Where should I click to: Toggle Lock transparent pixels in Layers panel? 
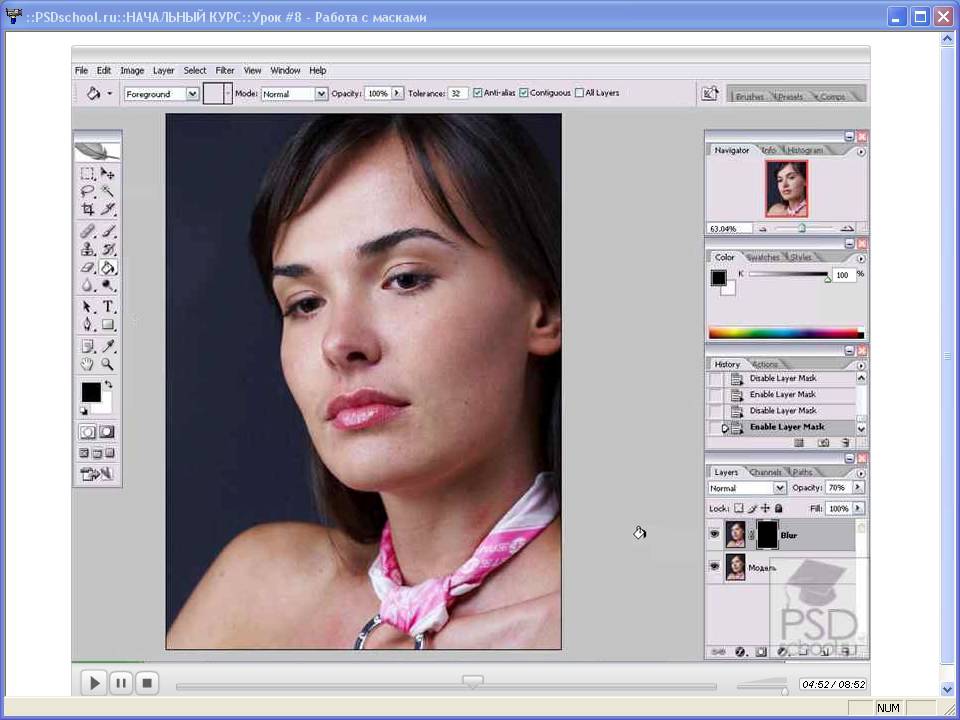[739, 508]
